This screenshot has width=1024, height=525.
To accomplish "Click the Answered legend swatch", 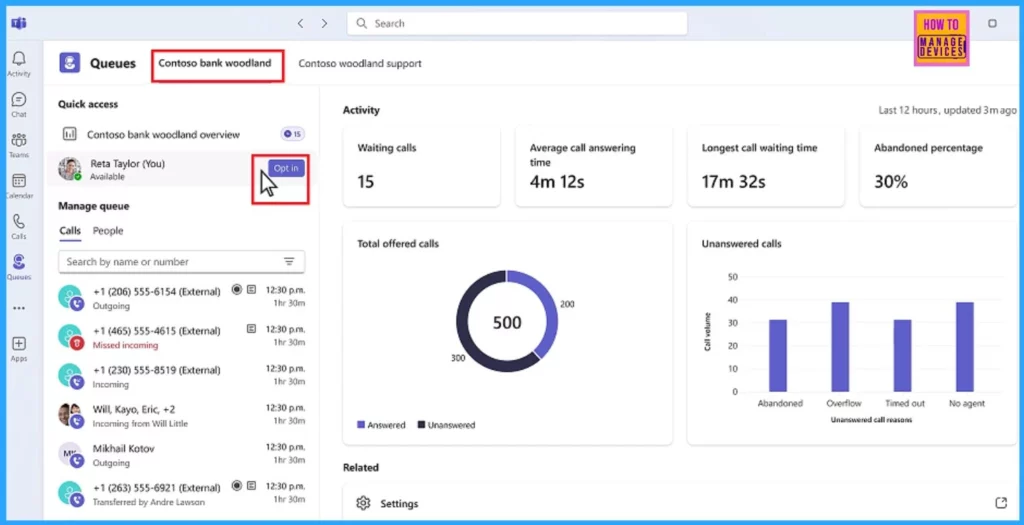I will point(361,424).
